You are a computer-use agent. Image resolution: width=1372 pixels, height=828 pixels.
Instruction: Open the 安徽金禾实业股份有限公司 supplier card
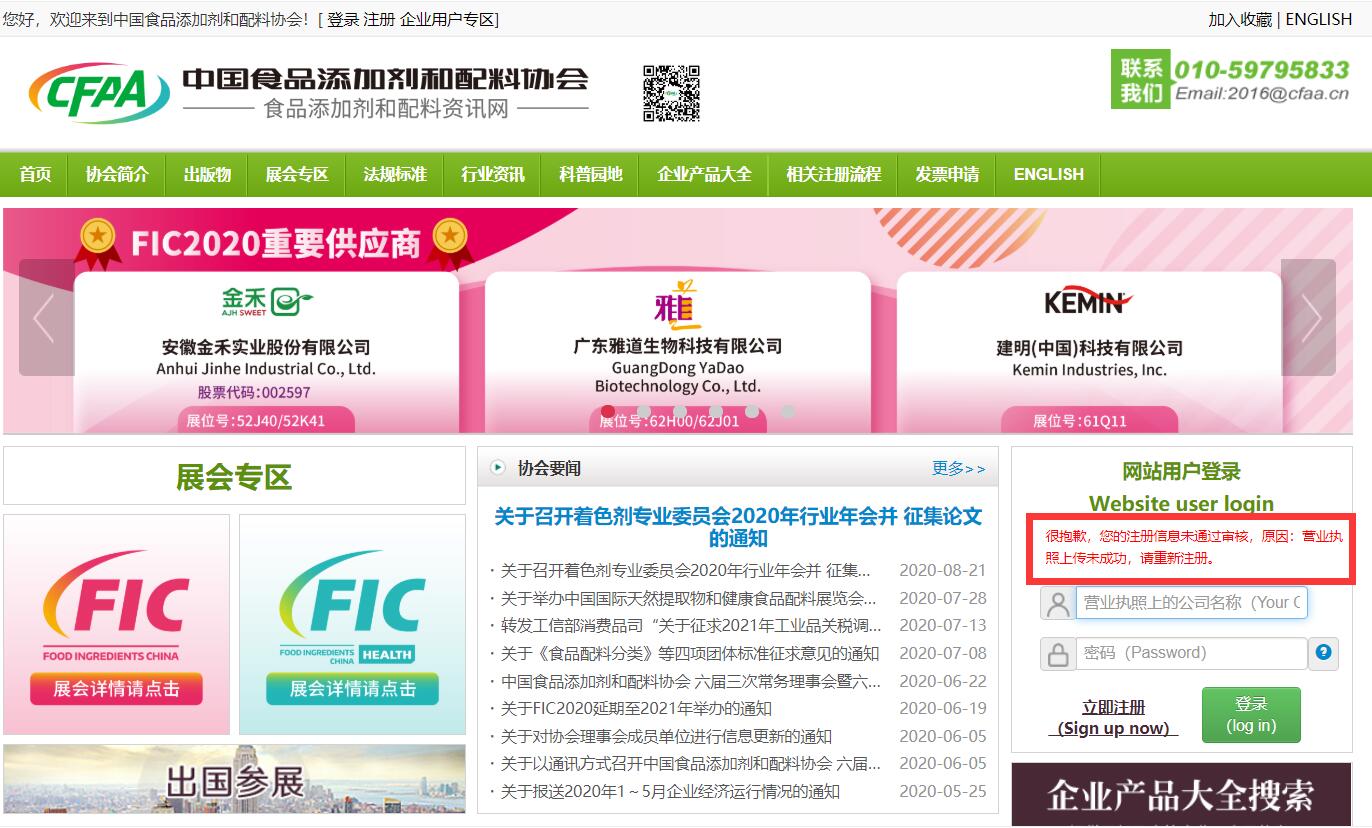[x=266, y=351]
